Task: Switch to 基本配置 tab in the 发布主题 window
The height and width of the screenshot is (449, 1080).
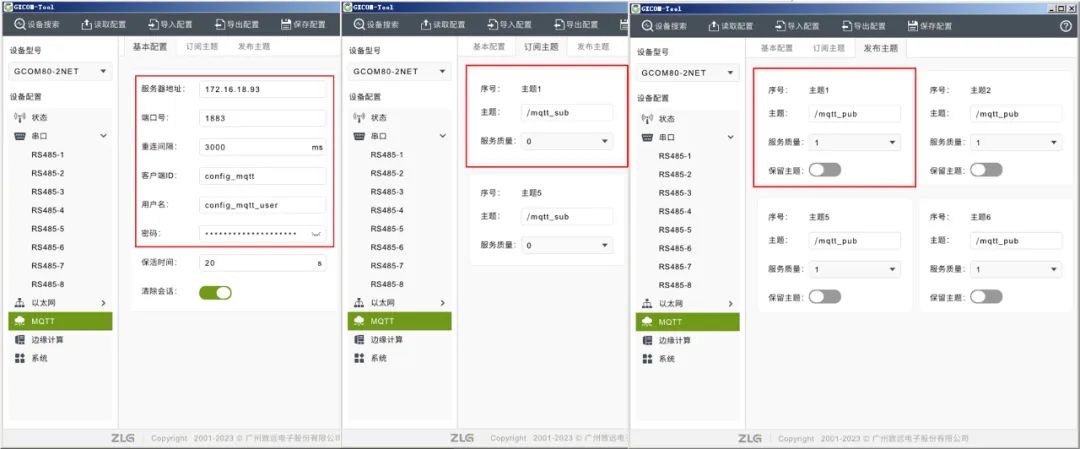Action: click(777, 48)
